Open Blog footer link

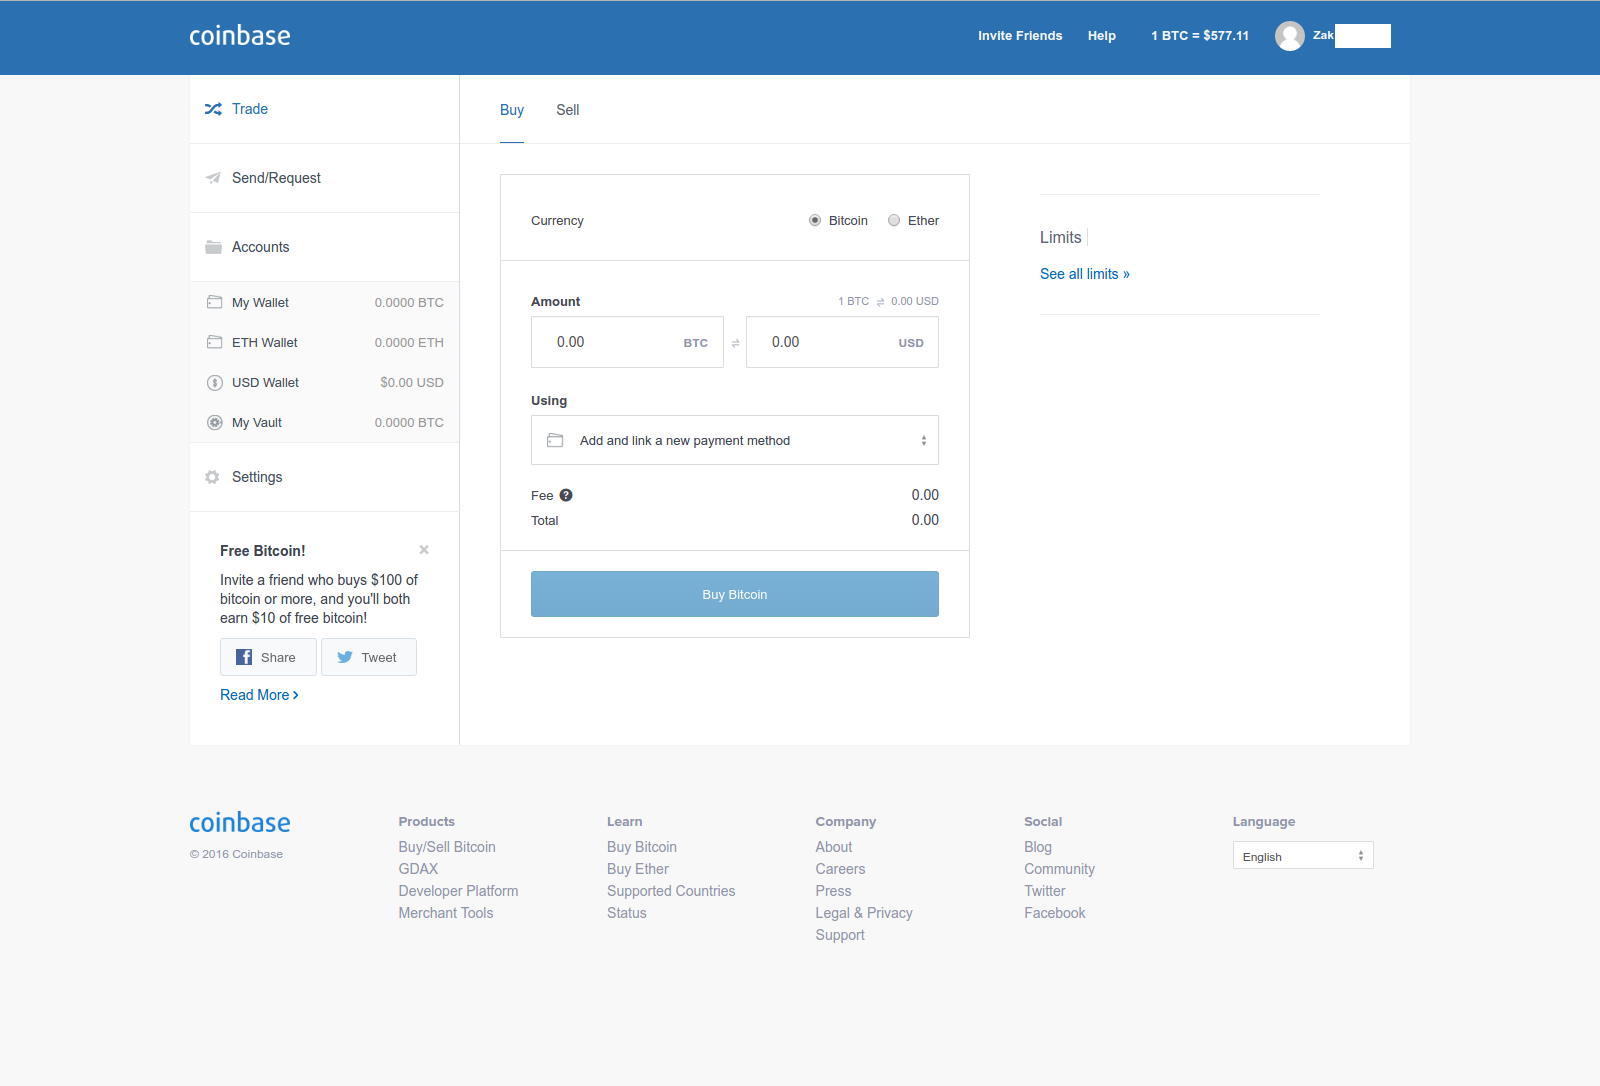click(x=1038, y=847)
